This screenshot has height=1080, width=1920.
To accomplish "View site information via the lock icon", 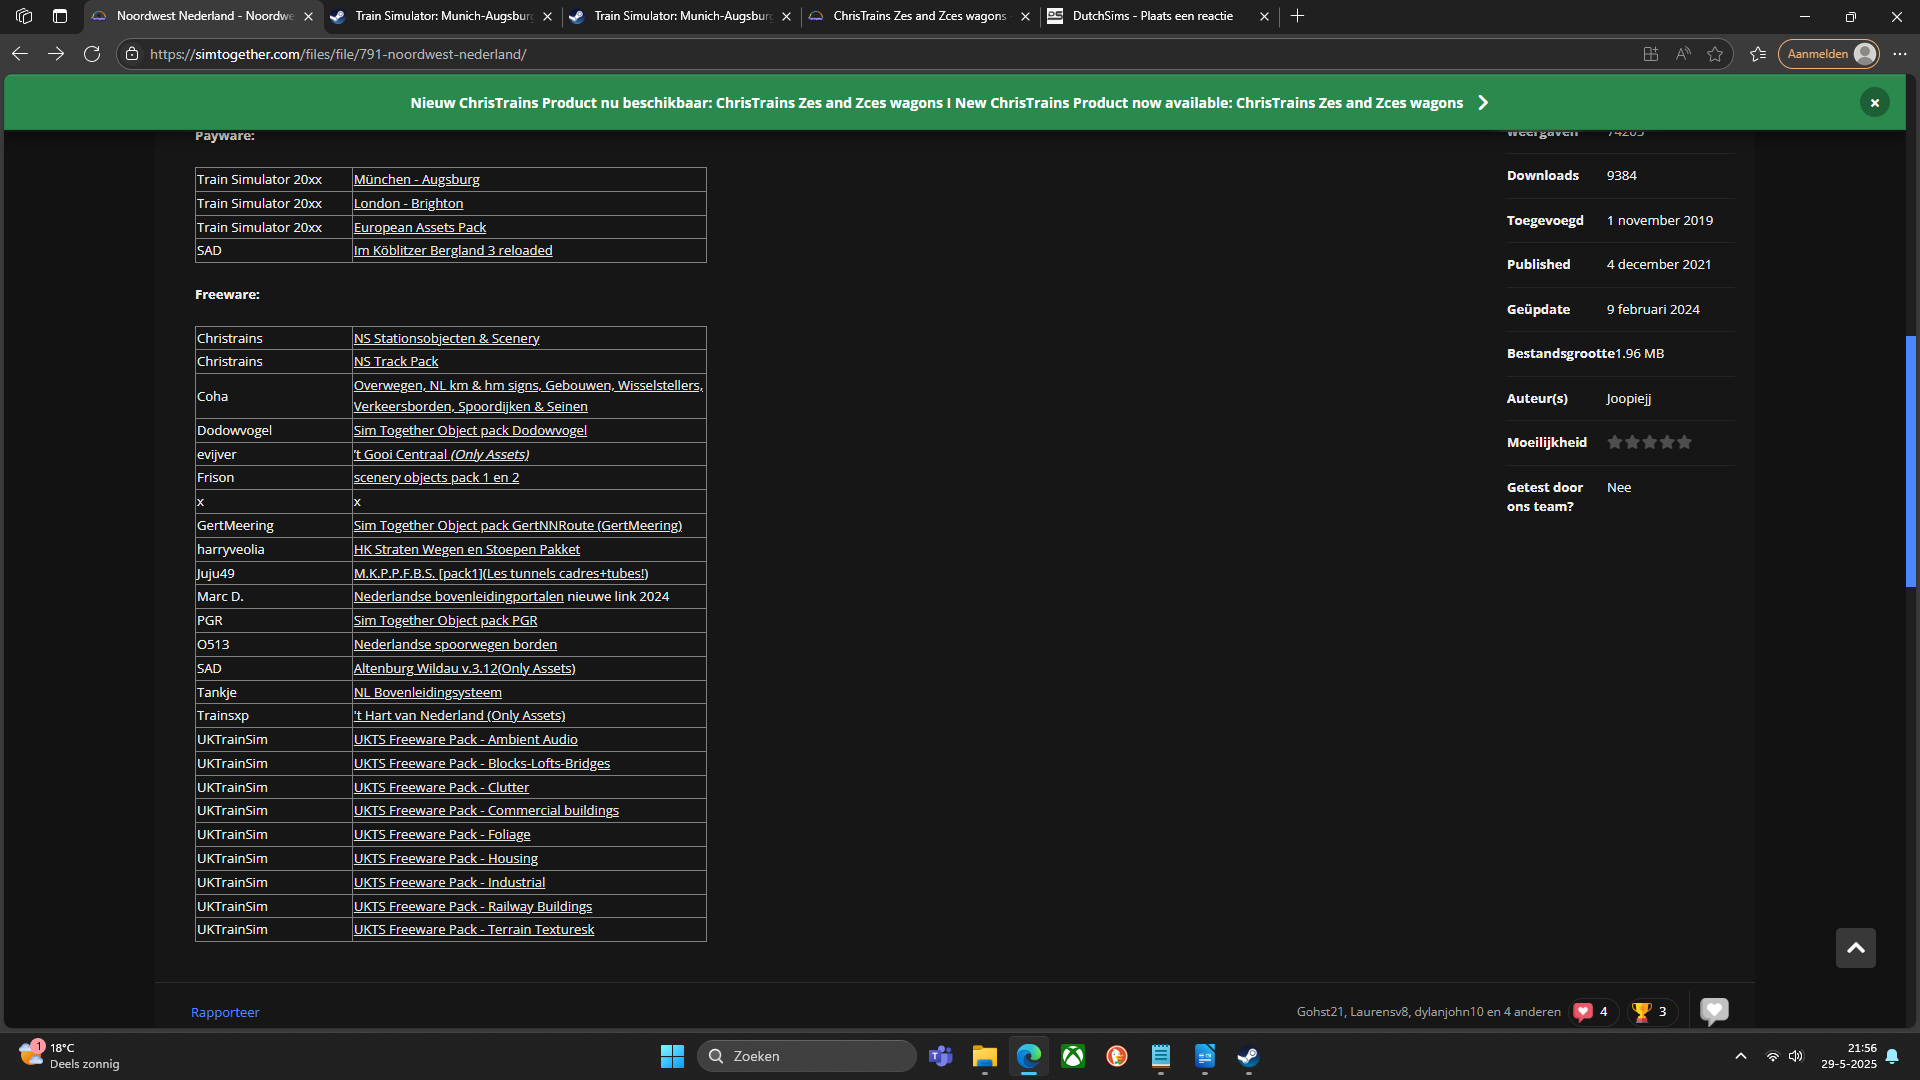I will [132, 54].
